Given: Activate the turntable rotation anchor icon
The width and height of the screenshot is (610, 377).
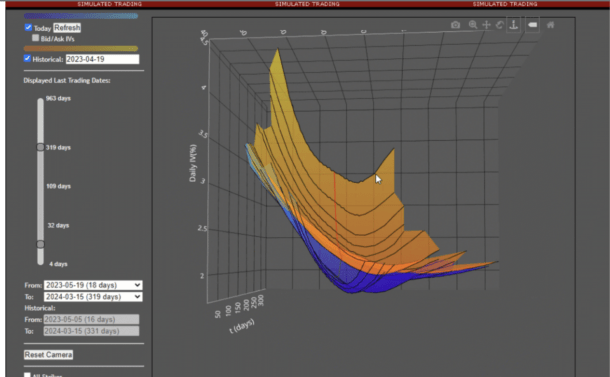Looking at the screenshot, I should [x=514, y=25].
